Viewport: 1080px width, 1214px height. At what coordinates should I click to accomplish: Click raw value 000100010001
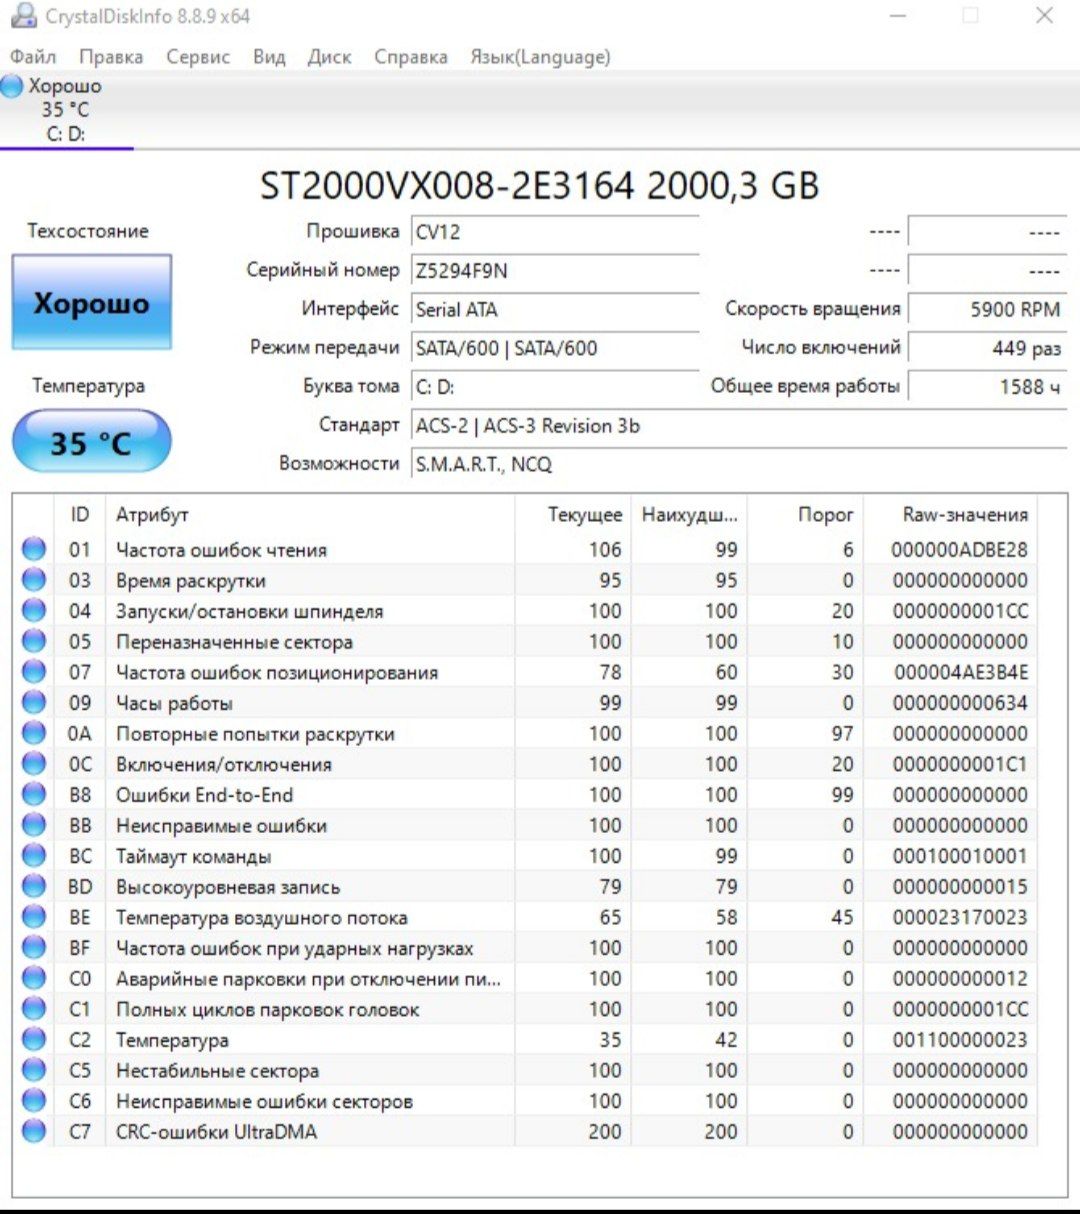pos(960,856)
